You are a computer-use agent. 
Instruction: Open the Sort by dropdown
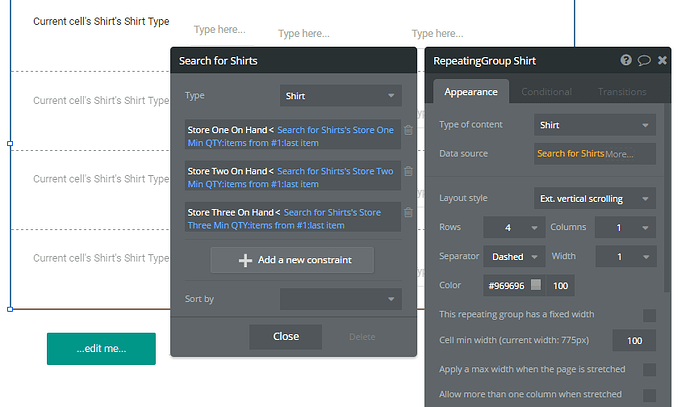pos(340,299)
